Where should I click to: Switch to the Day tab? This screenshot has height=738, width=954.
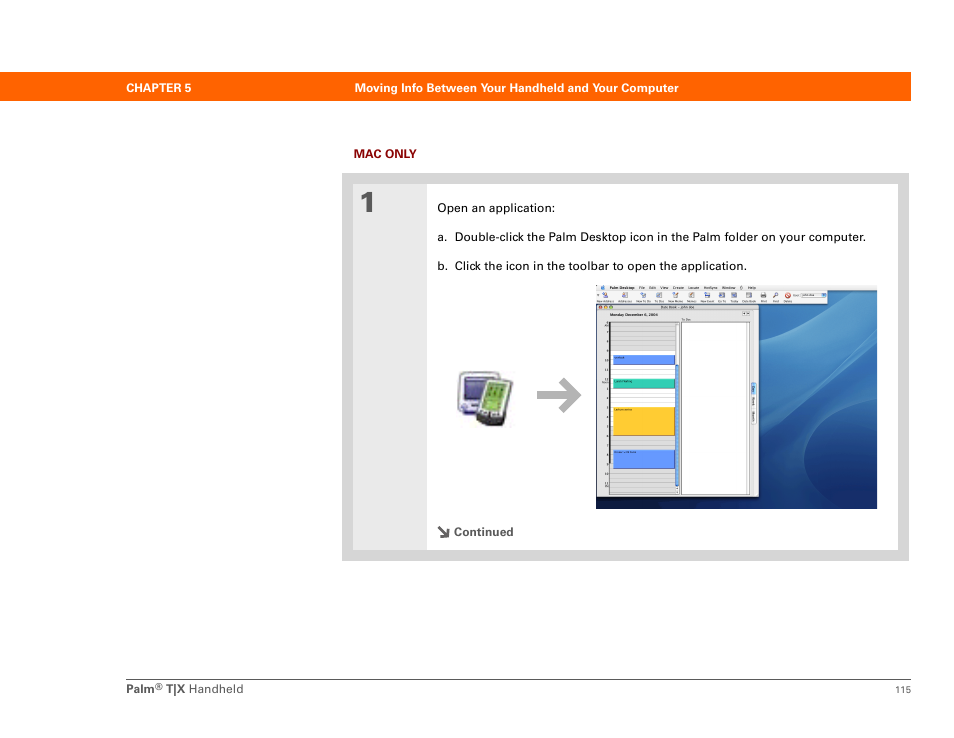pos(753,388)
